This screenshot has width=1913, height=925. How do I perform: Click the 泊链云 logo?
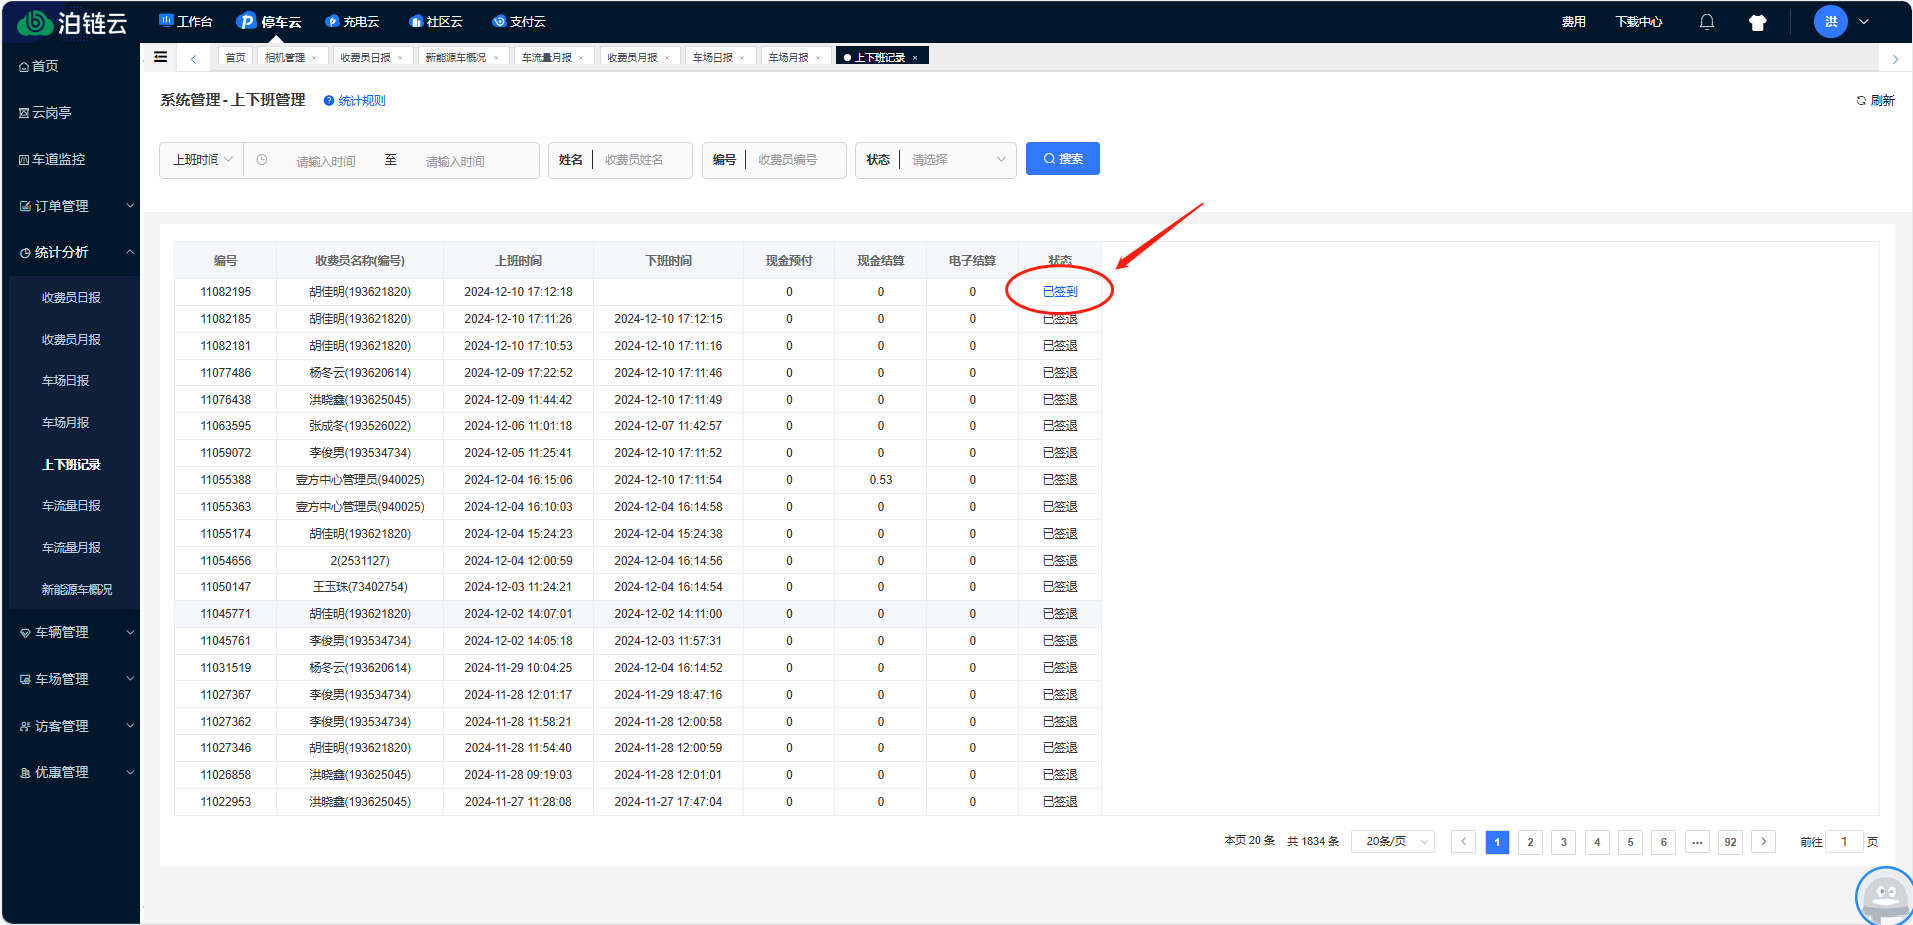[73, 22]
